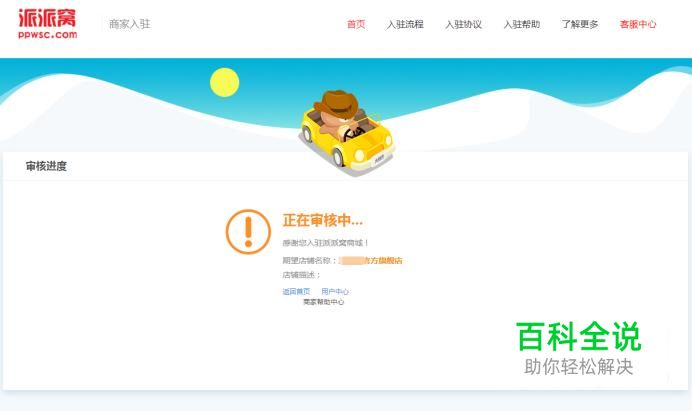Click the orange 官方旗舰店 store name
This screenshot has width=692, height=411.
click(x=382, y=260)
